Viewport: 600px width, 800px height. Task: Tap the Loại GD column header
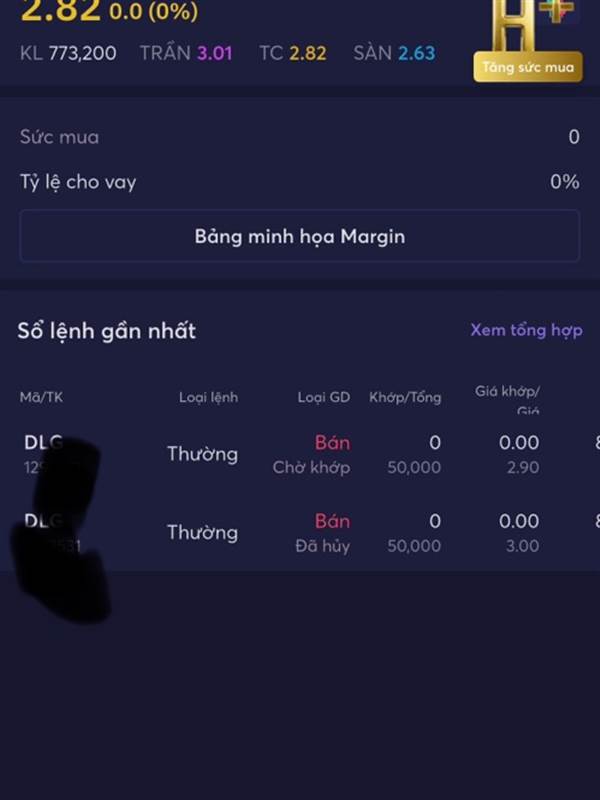tap(324, 397)
